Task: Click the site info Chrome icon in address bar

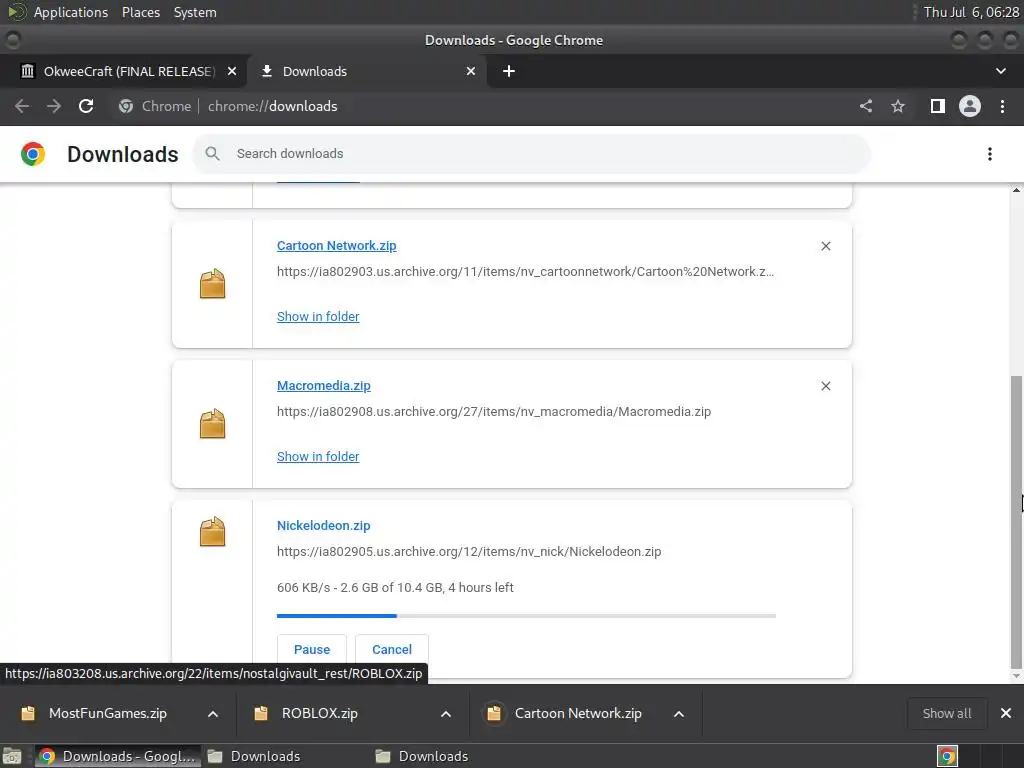Action: point(126,106)
